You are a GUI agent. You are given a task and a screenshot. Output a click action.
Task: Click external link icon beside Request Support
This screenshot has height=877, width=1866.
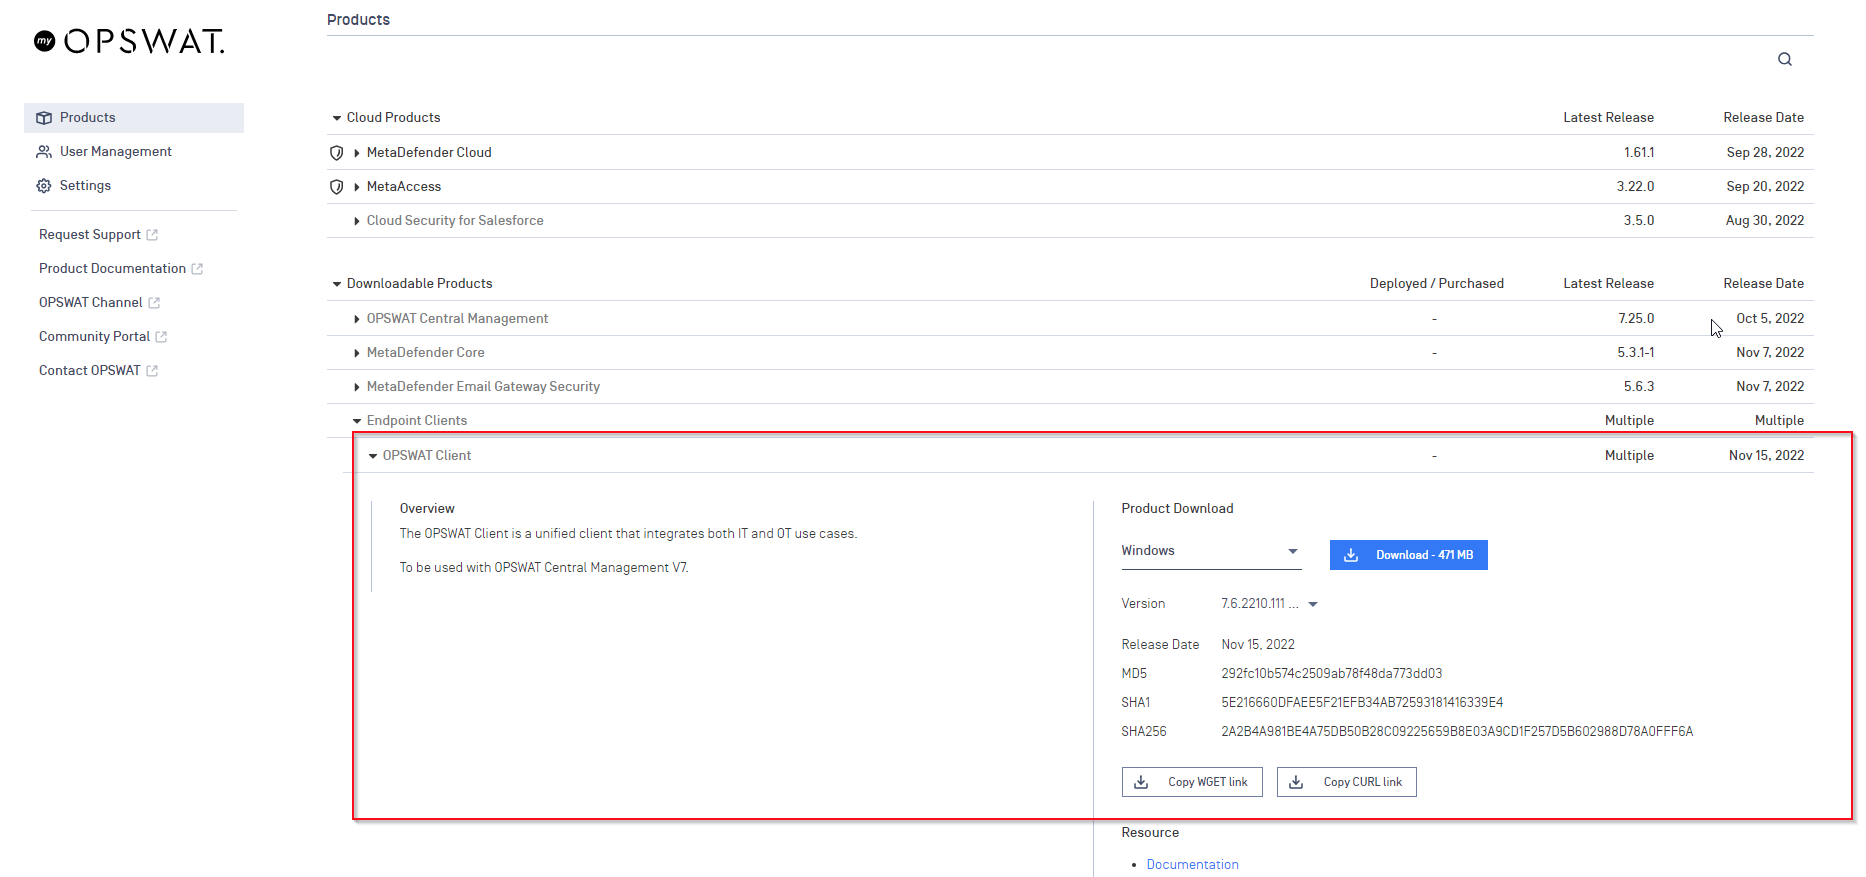coord(152,235)
